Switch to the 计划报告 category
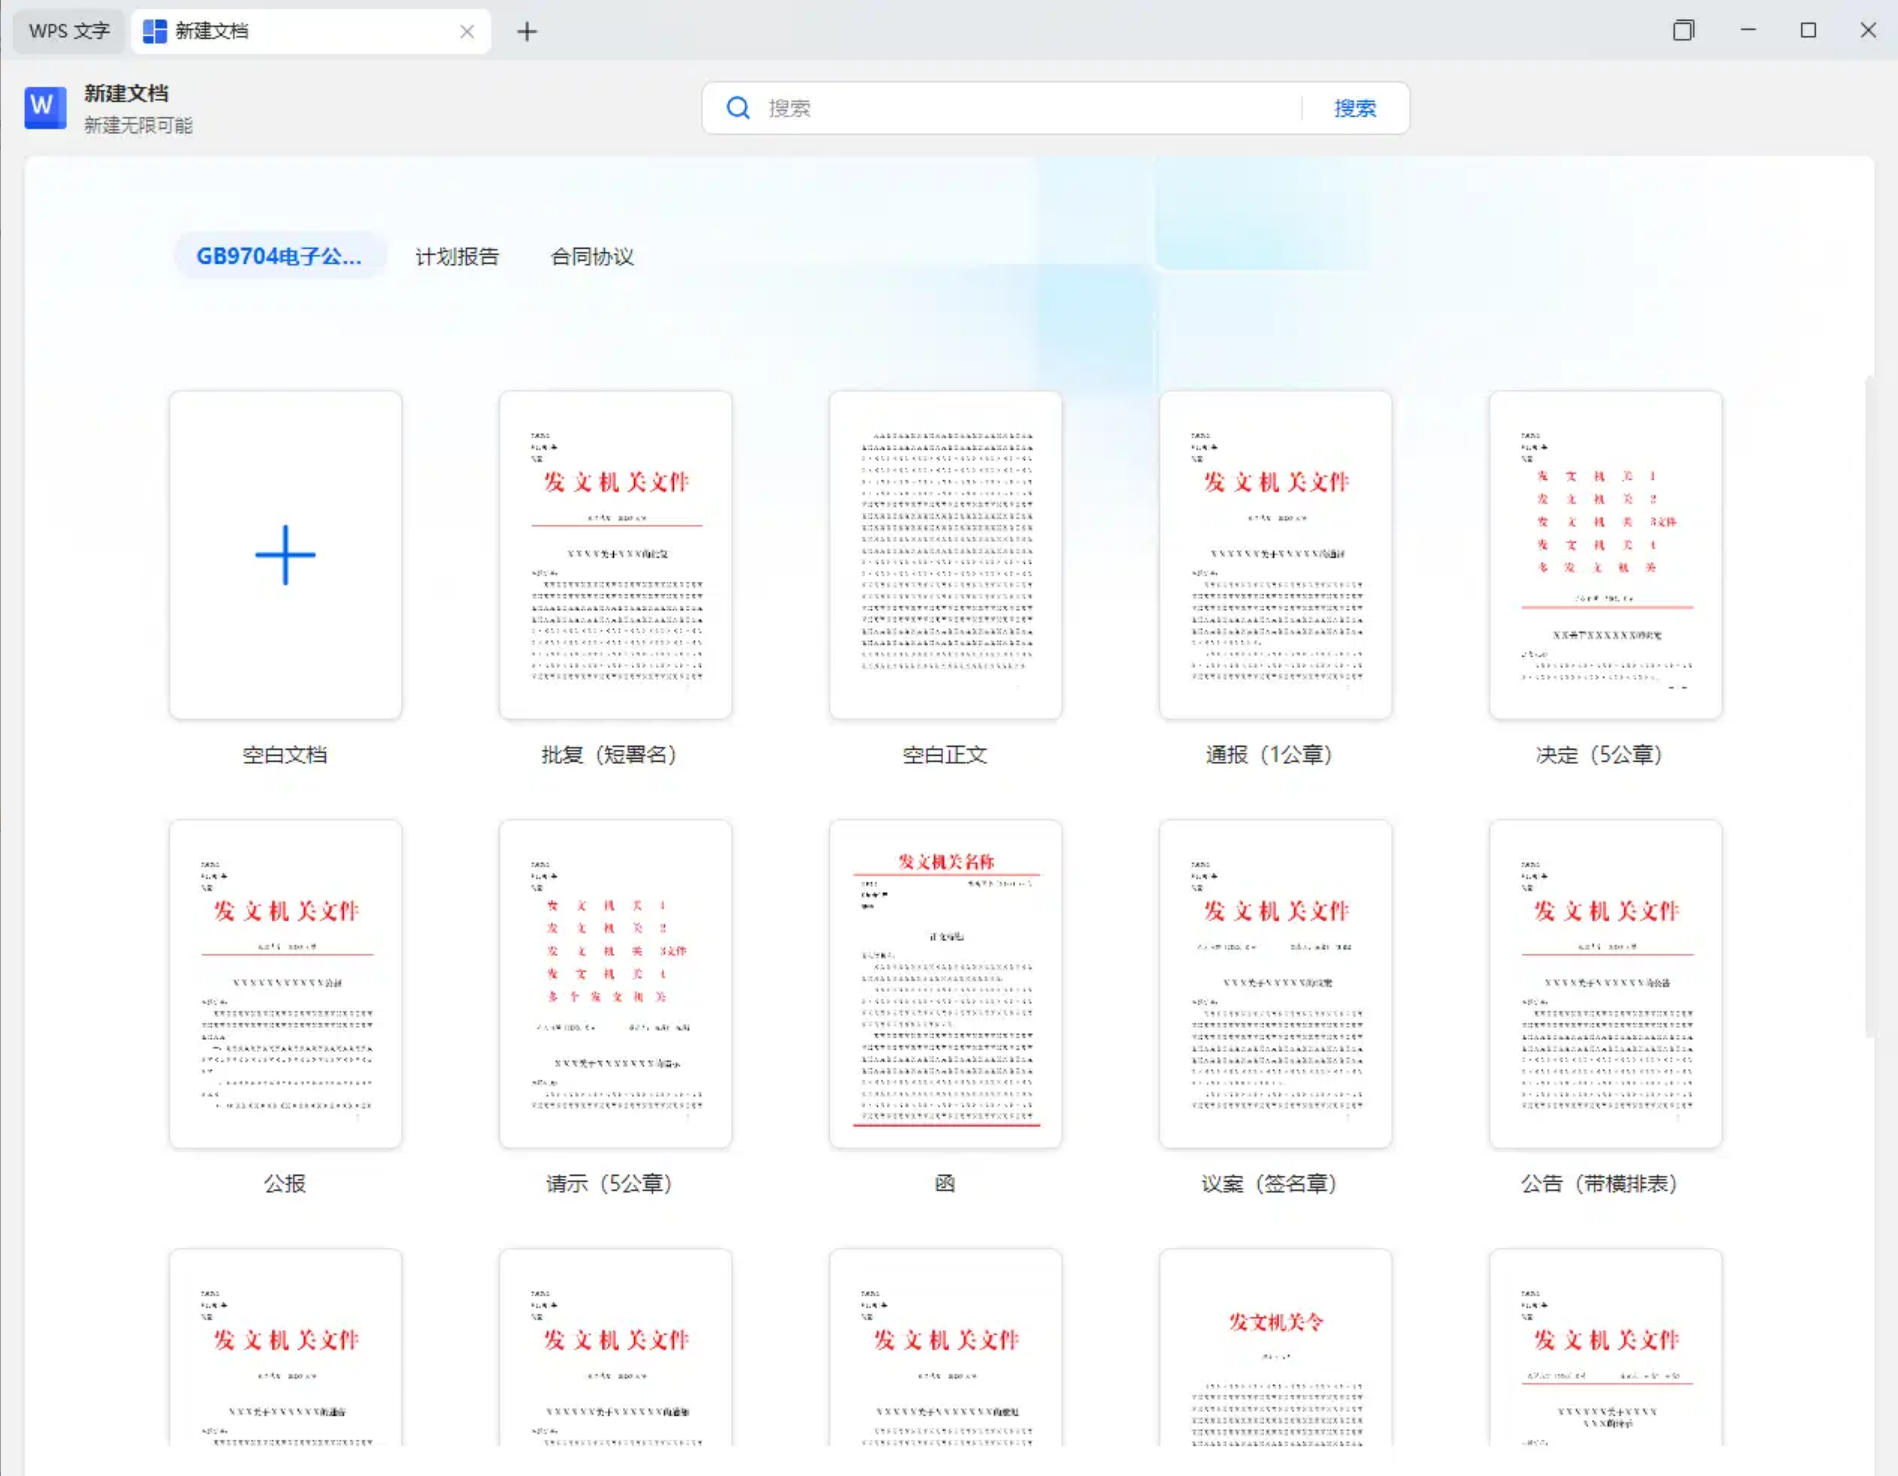Image resolution: width=1898 pixels, height=1476 pixels. [x=457, y=257]
